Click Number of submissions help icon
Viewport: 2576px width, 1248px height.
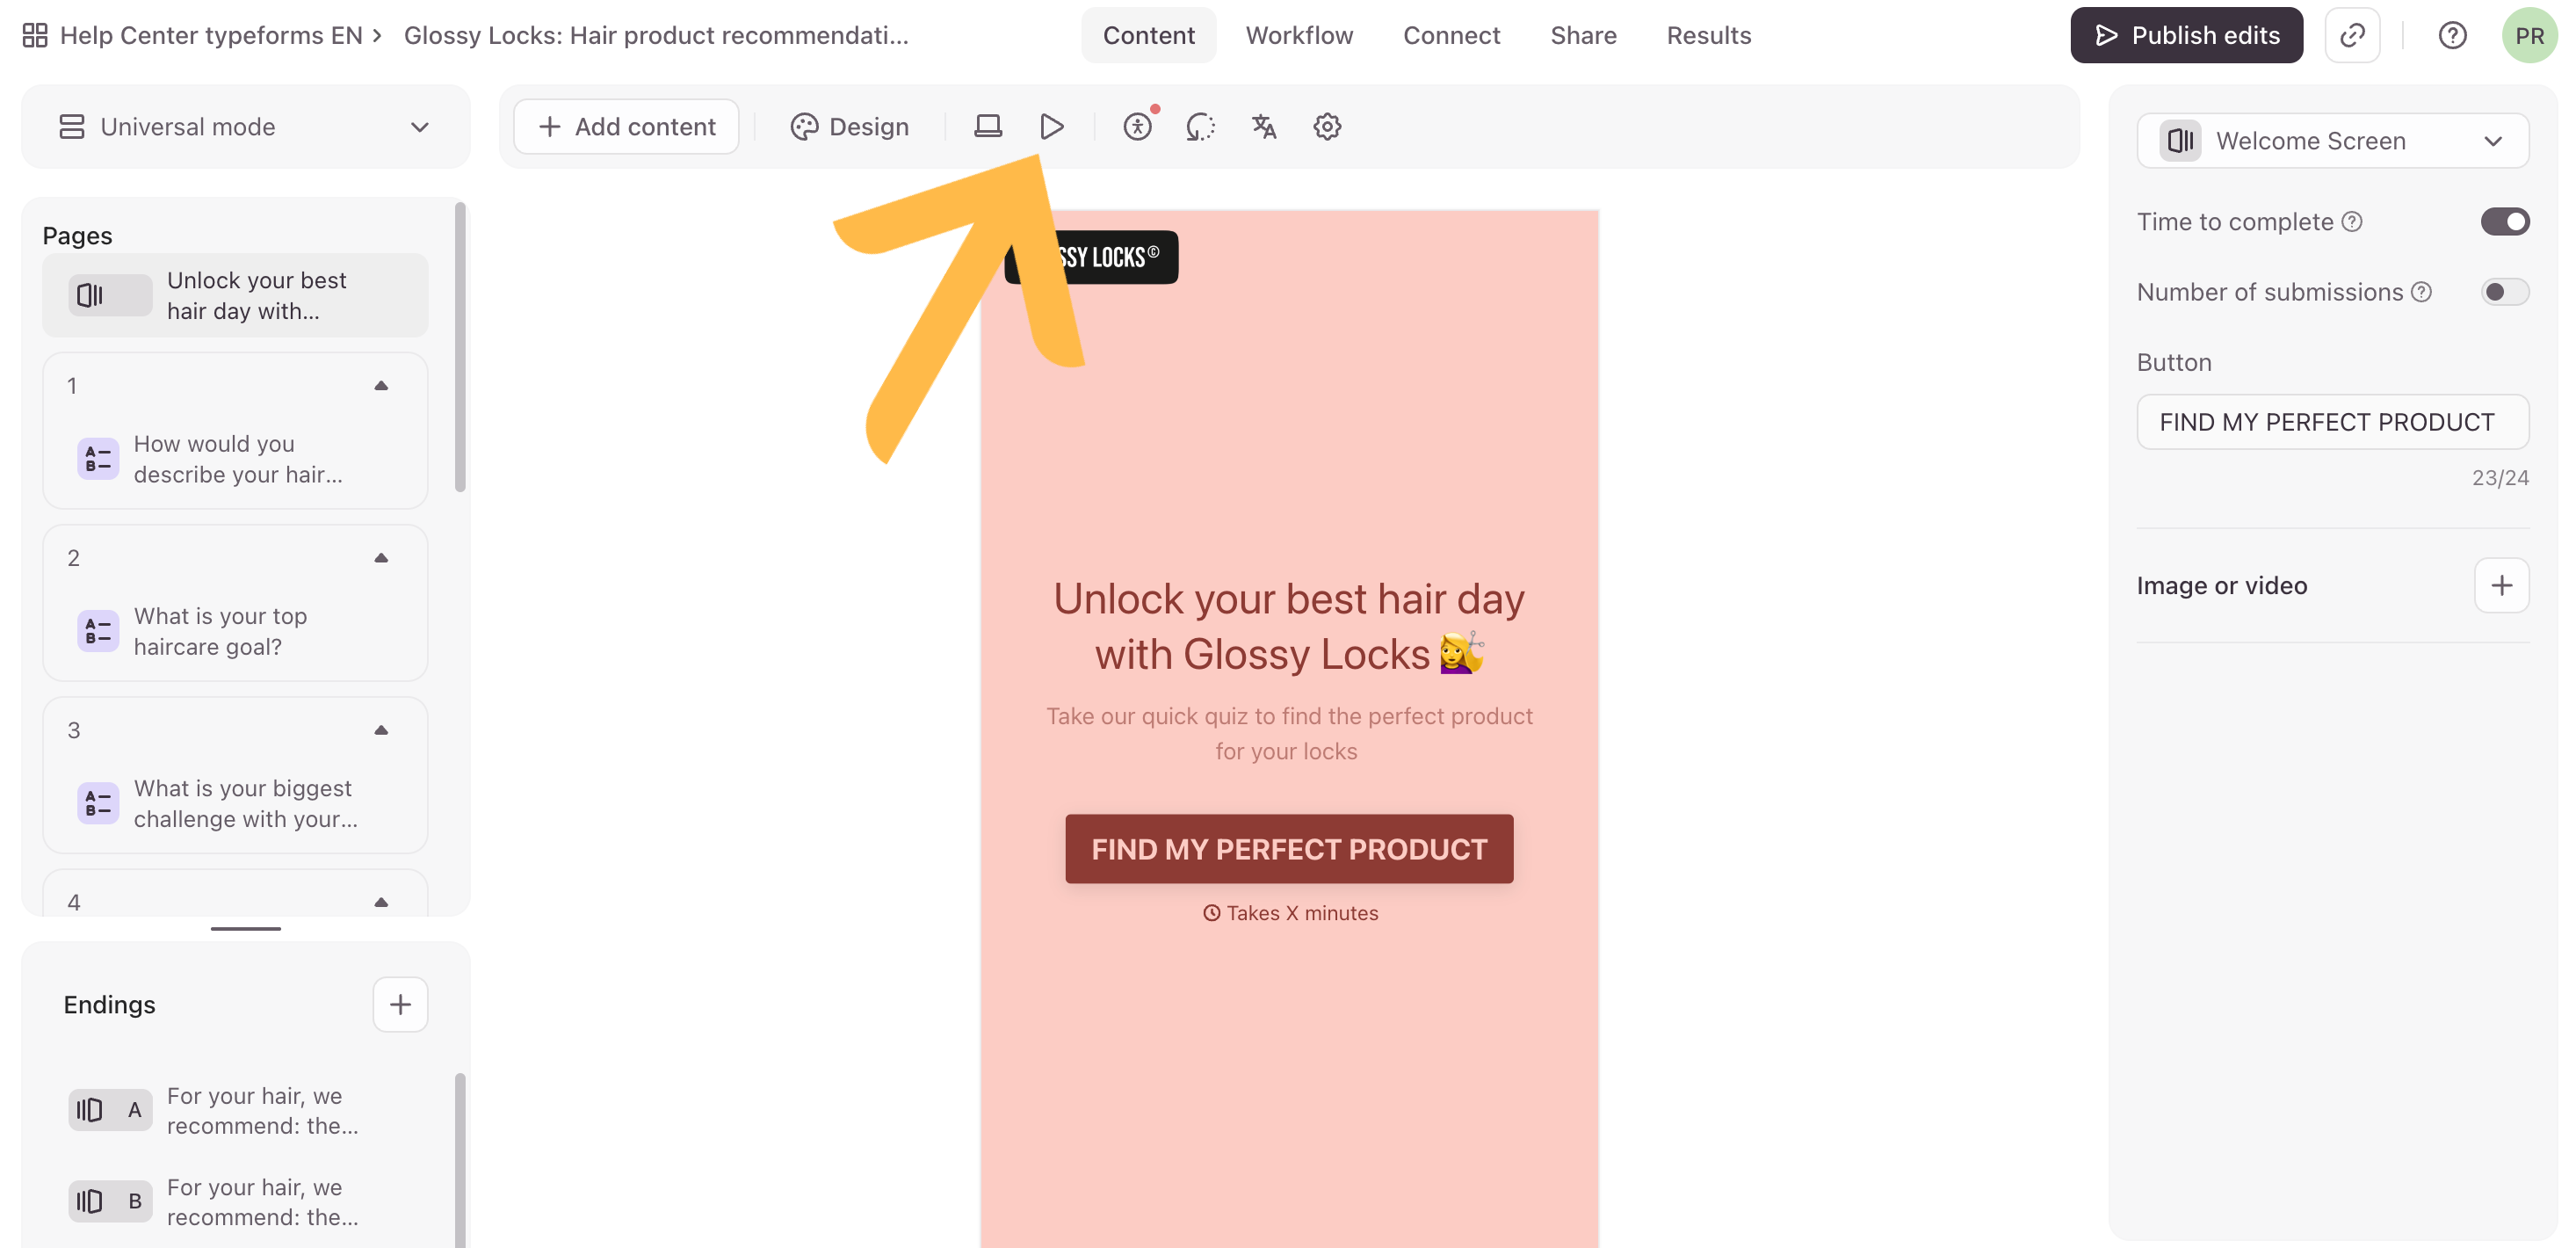2421,292
